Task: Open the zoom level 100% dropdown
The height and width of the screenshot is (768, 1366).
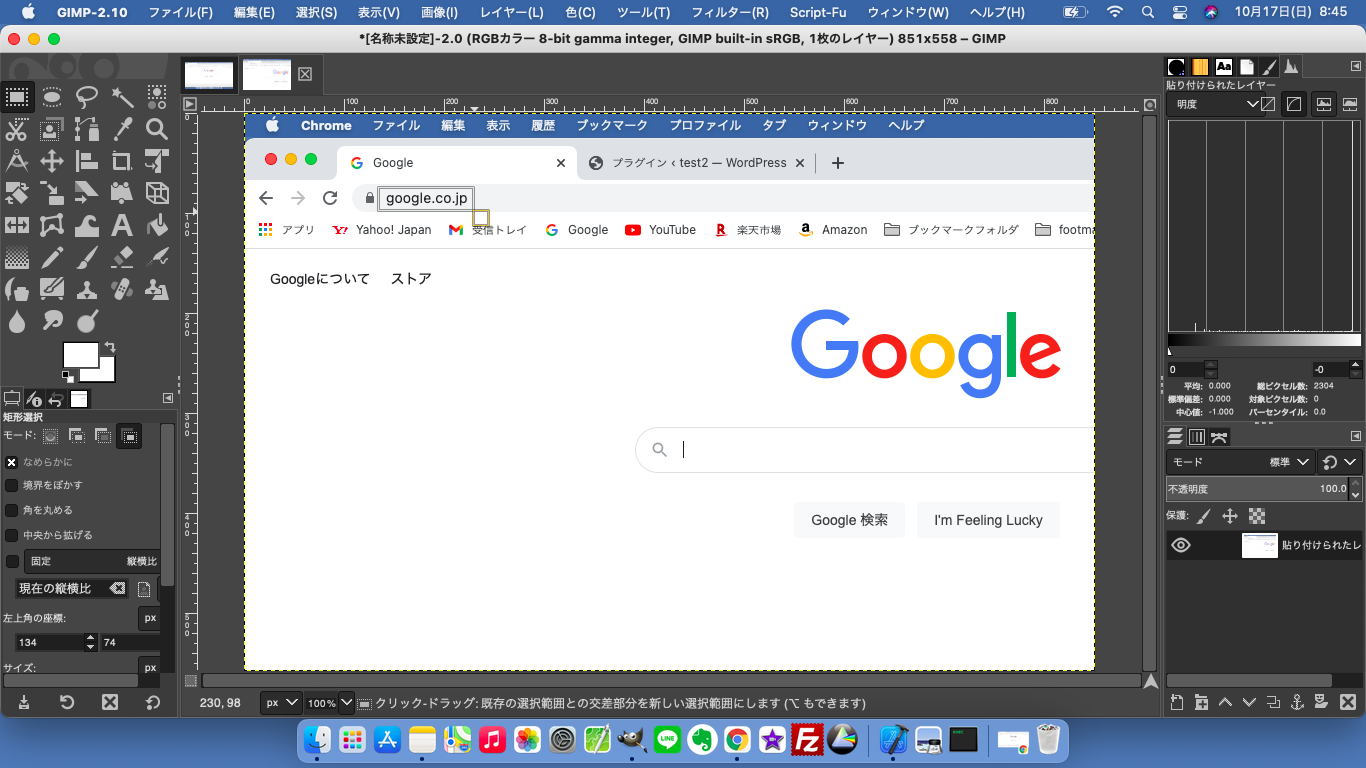Action: 330,703
